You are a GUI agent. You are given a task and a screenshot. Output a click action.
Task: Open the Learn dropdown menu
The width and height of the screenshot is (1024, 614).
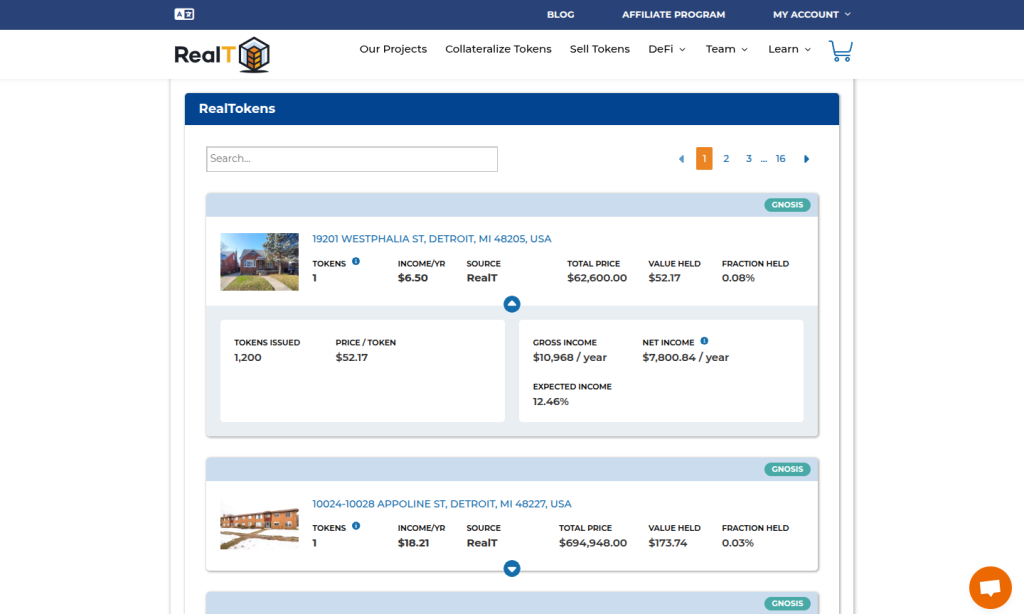point(790,49)
